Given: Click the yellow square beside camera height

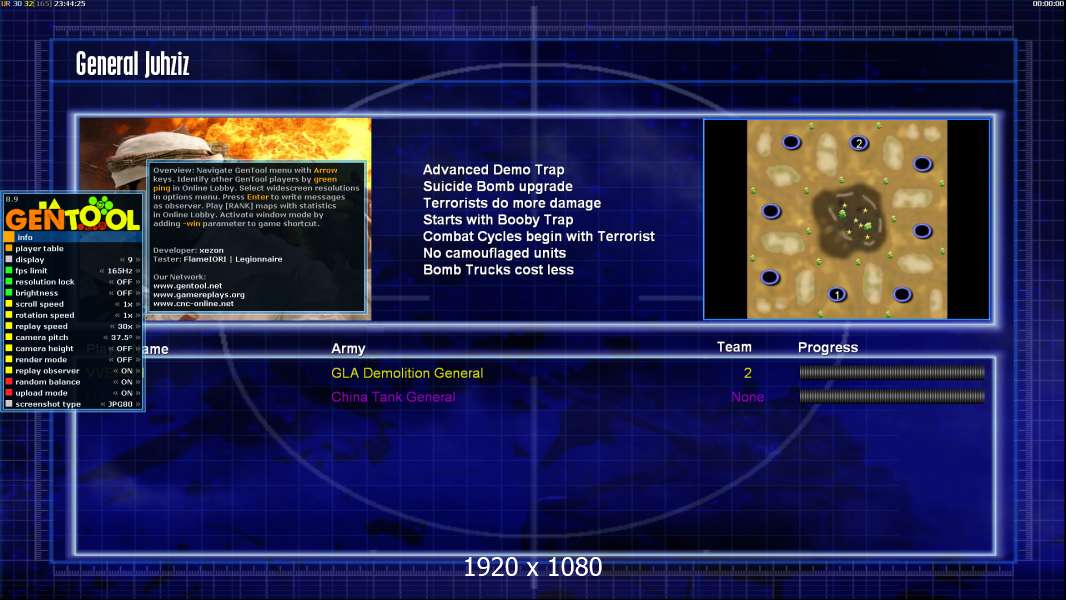Looking at the screenshot, I should [x=9, y=348].
